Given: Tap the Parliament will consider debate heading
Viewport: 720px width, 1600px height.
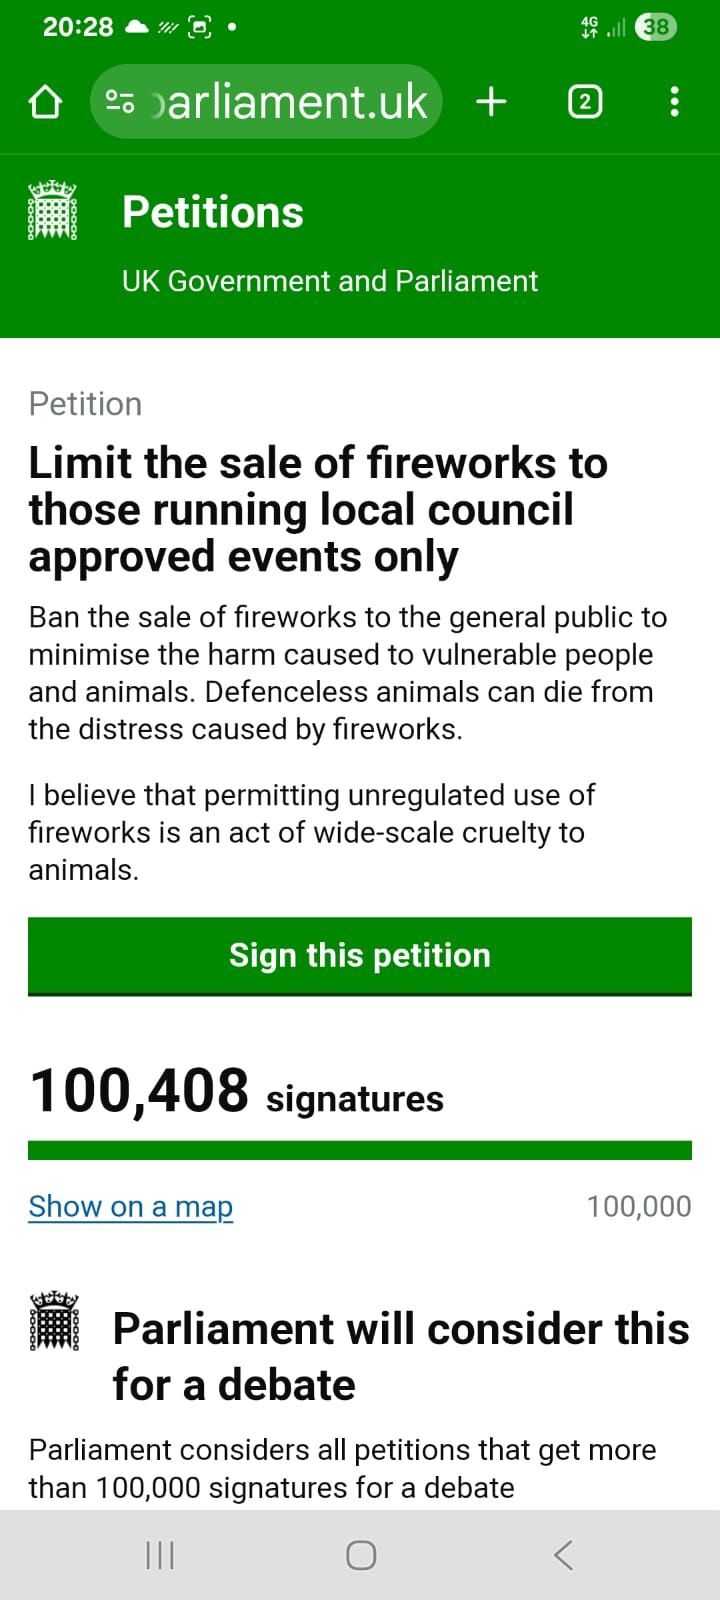Looking at the screenshot, I should (x=400, y=1356).
